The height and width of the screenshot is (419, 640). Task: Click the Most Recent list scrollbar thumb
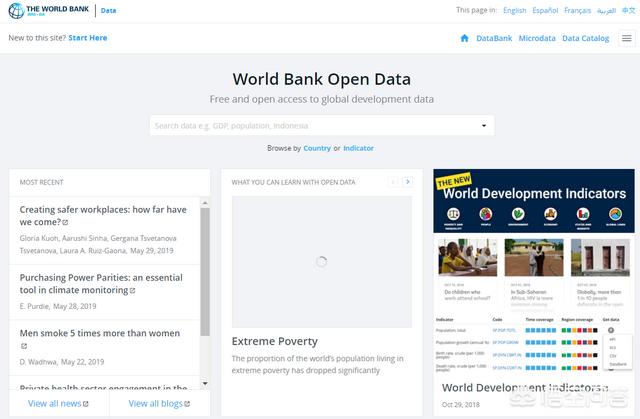pyautogui.click(x=205, y=272)
